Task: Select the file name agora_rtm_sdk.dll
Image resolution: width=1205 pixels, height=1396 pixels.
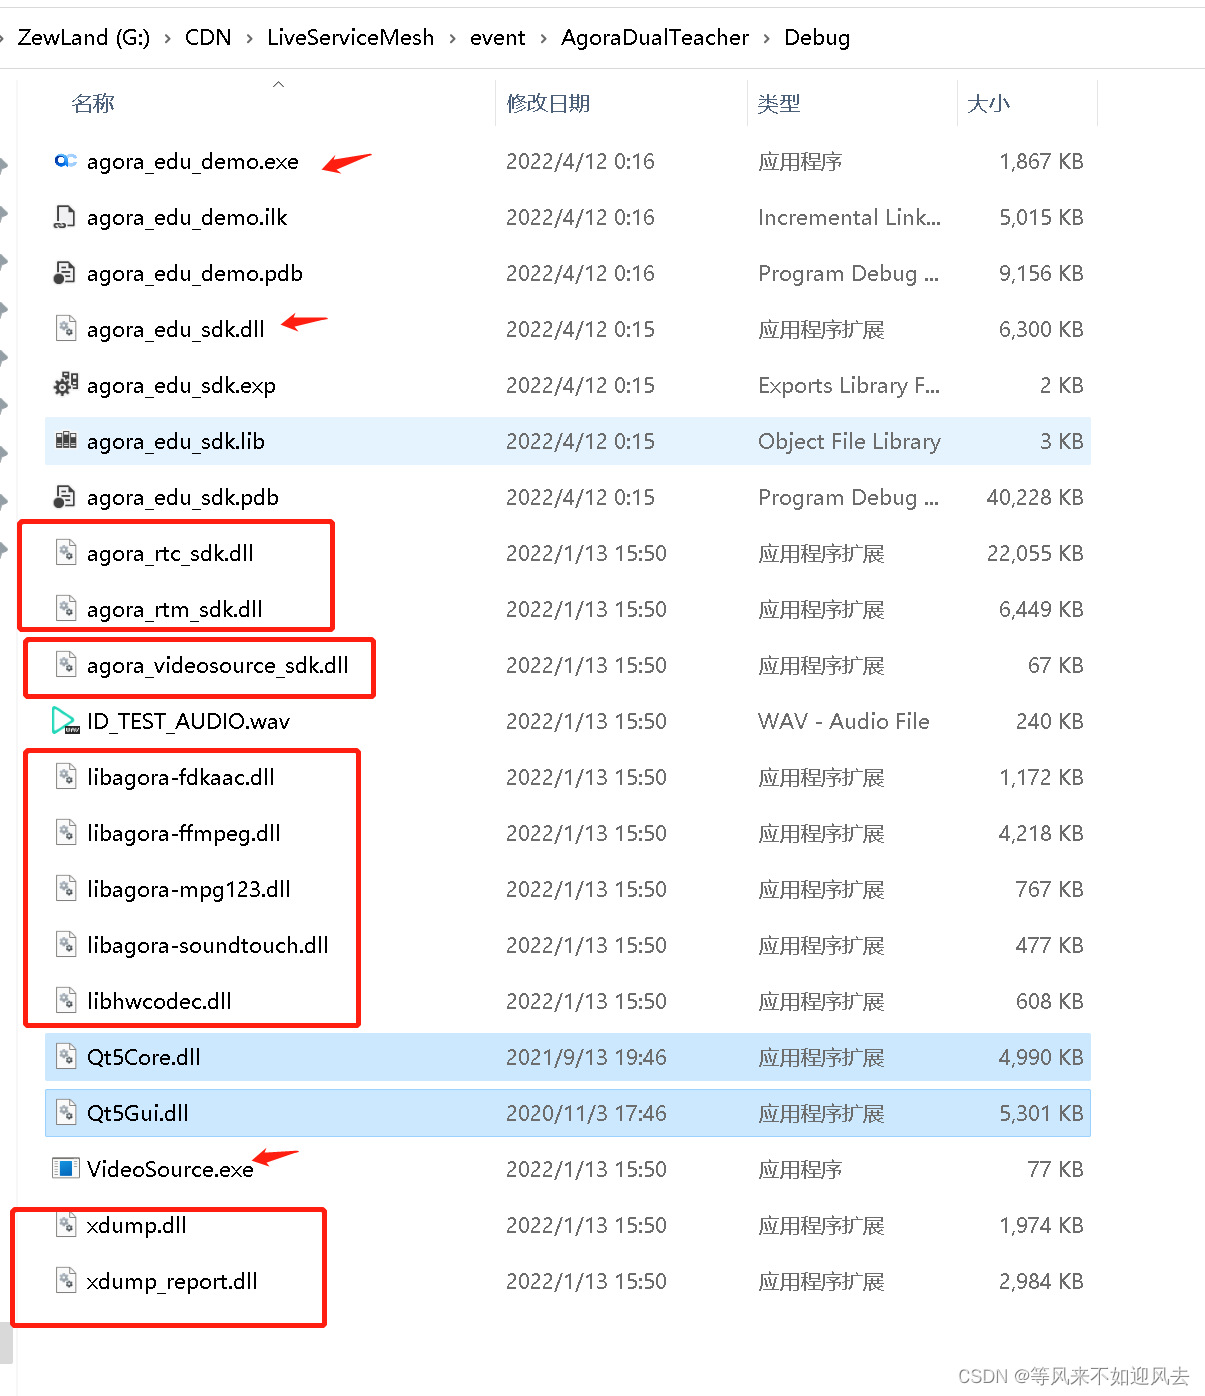Action: [x=175, y=610]
